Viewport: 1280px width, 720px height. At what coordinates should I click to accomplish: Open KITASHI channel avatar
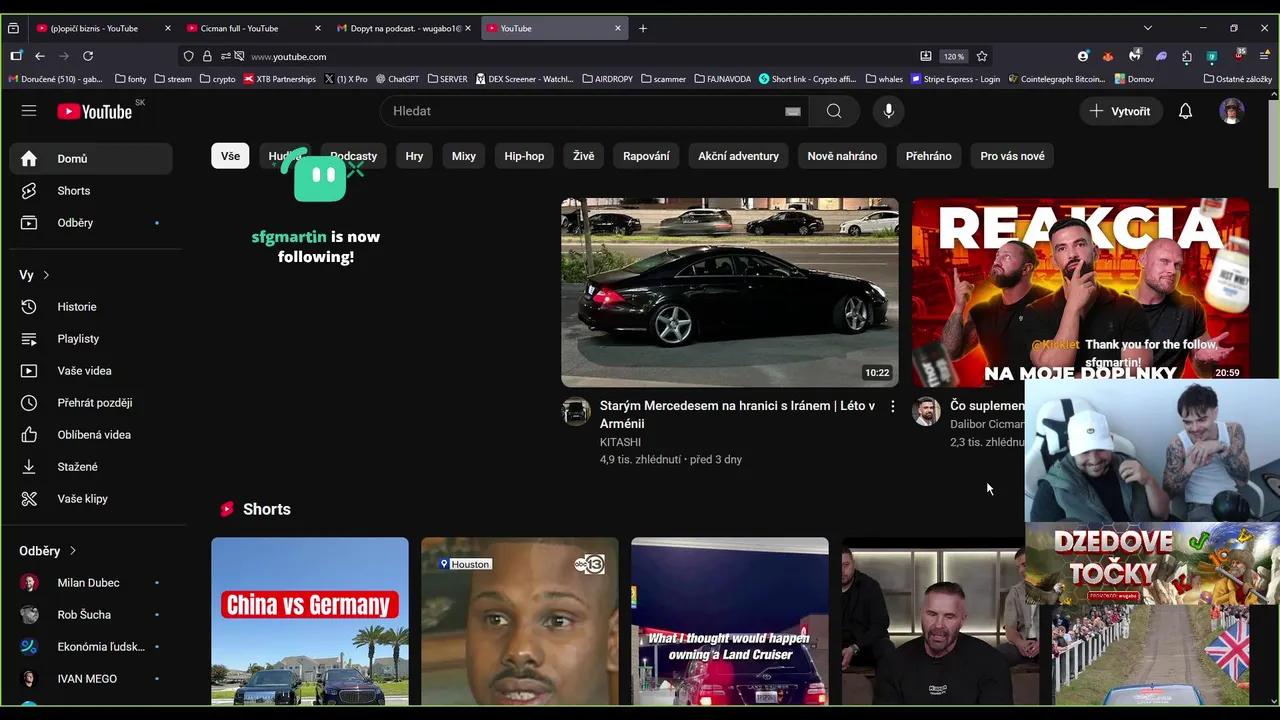coord(576,411)
